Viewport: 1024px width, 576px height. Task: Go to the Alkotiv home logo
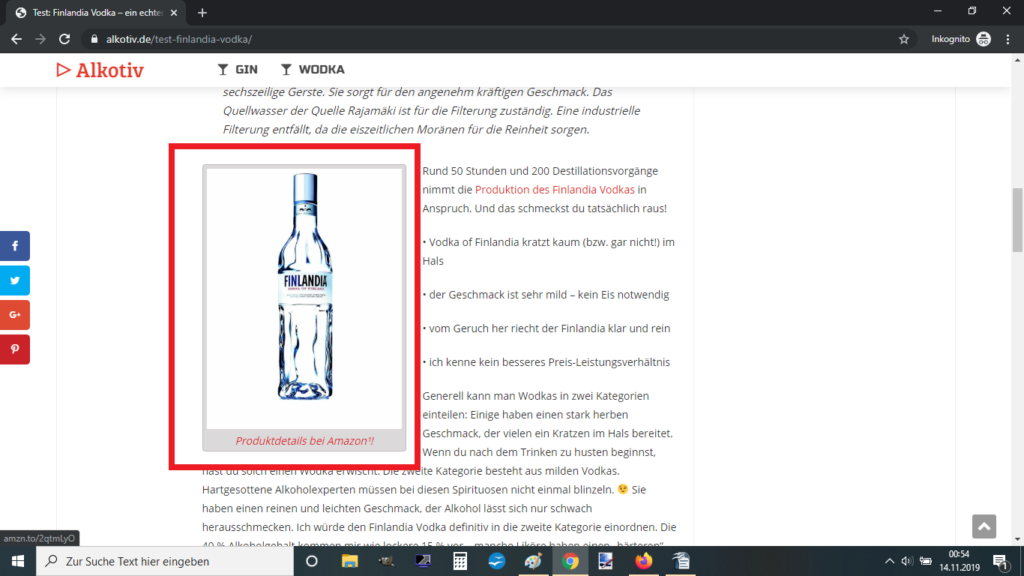100,70
